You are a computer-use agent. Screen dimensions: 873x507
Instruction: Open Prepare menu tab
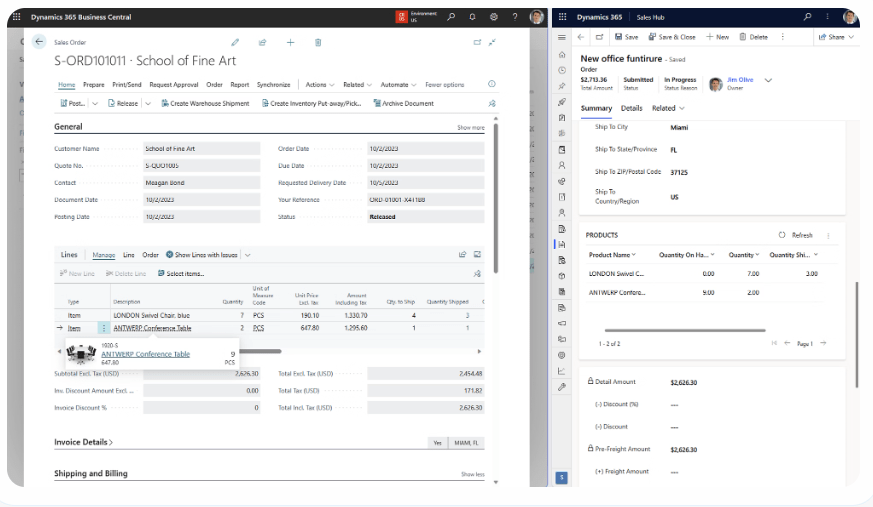(x=94, y=85)
